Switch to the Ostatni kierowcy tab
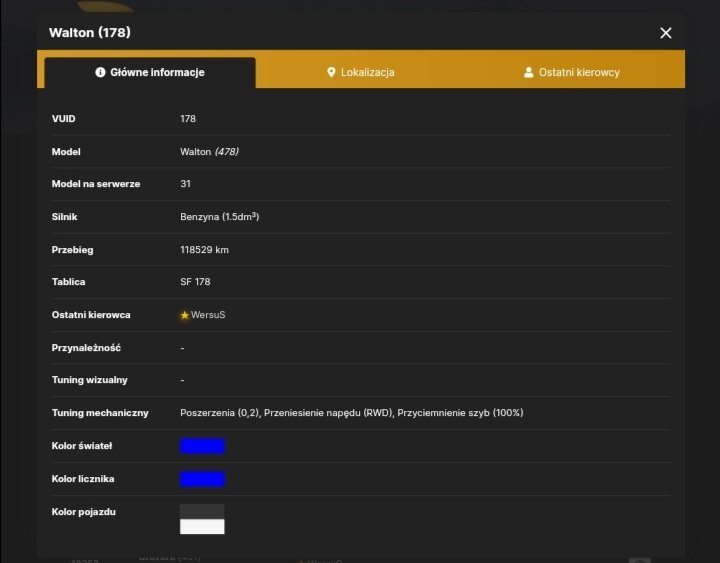720x563 pixels. (x=572, y=72)
